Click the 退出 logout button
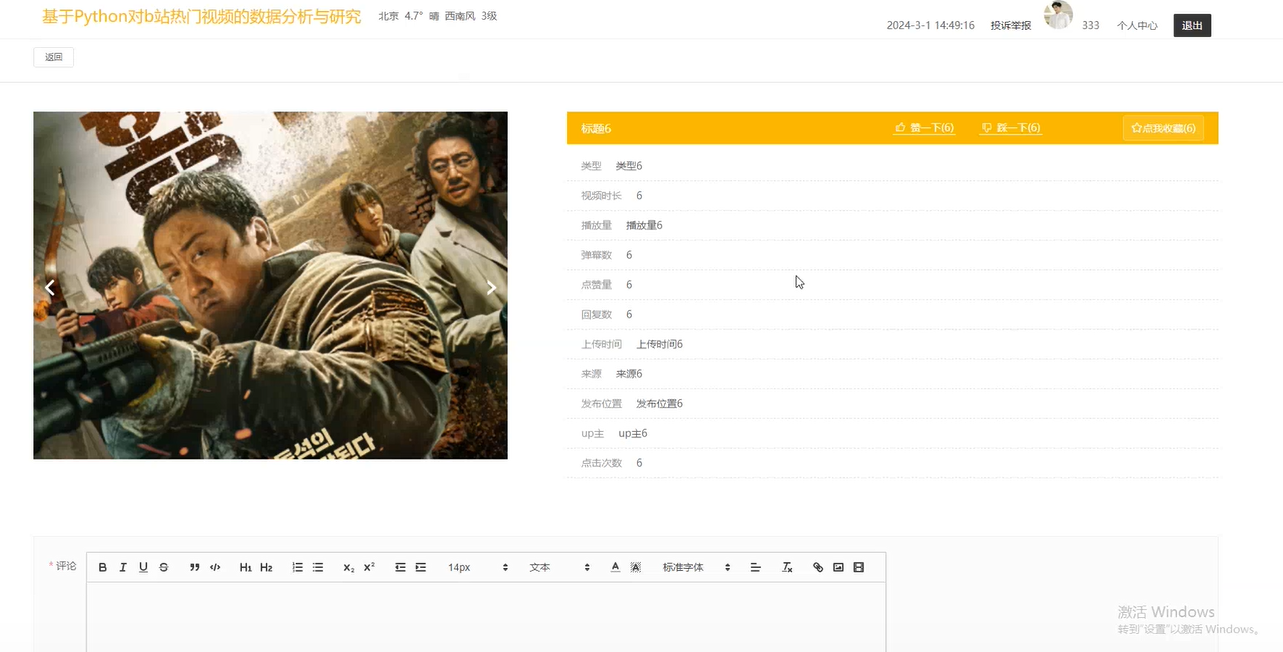The width and height of the screenshot is (1283, 652). 1192,25
